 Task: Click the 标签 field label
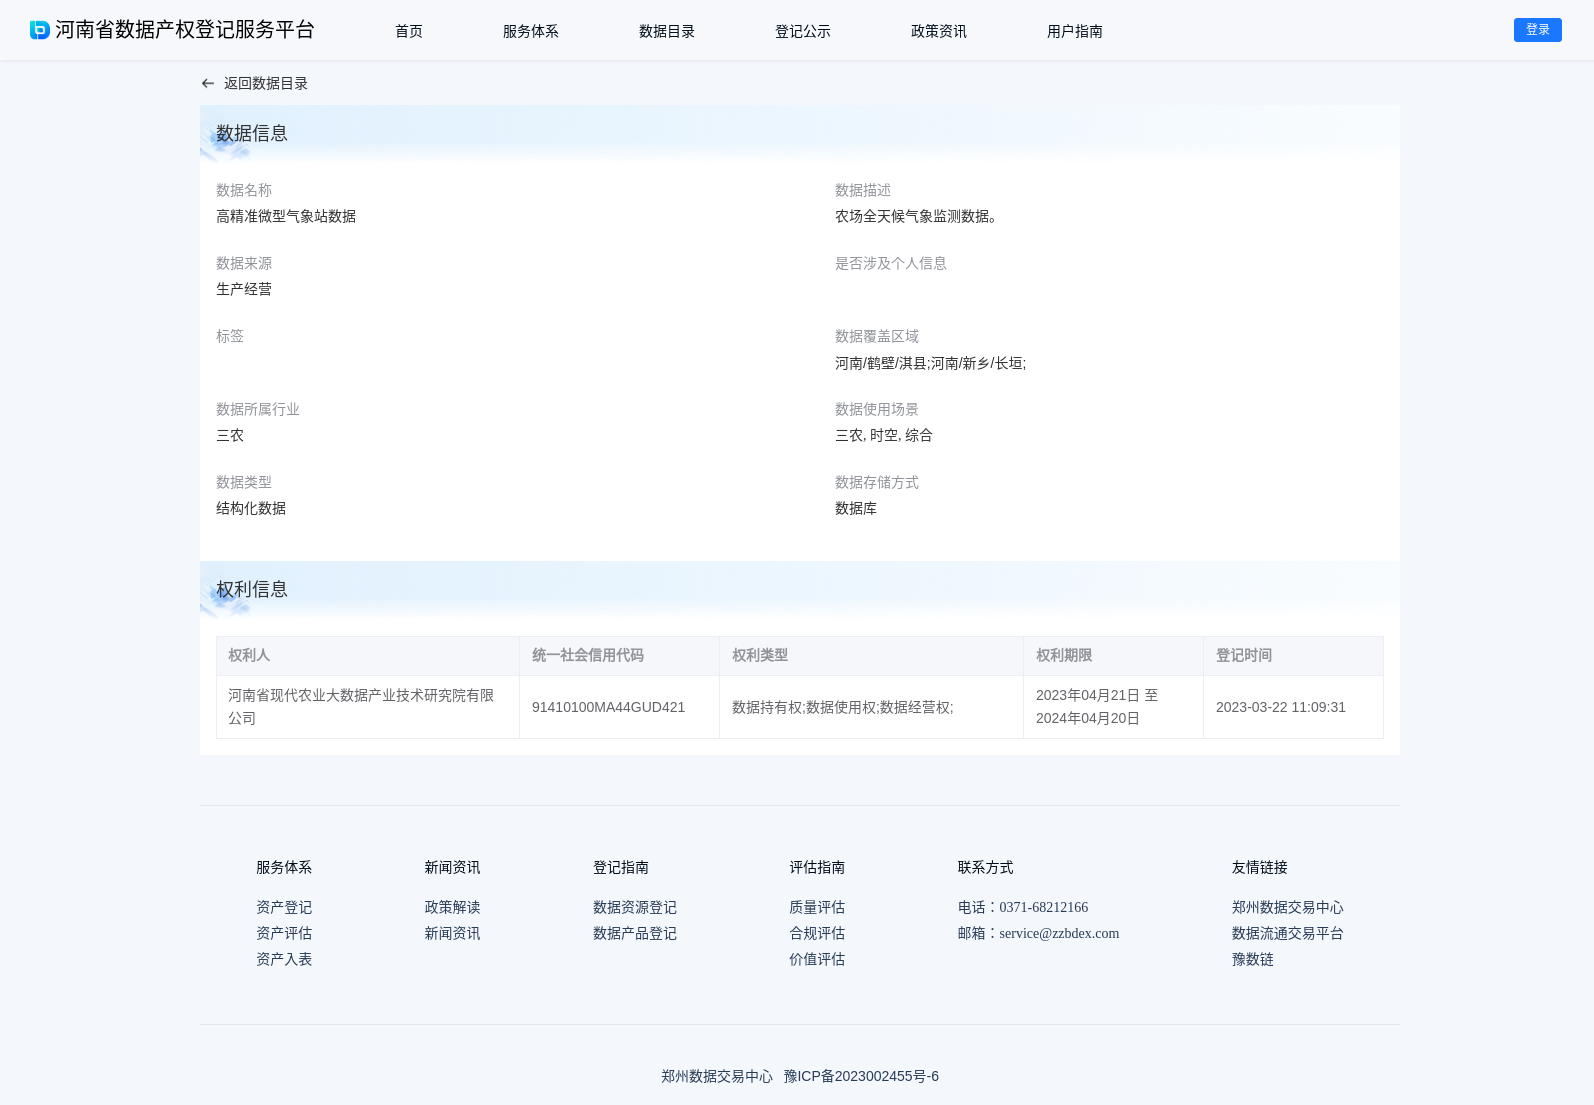[x=230, y=336]
